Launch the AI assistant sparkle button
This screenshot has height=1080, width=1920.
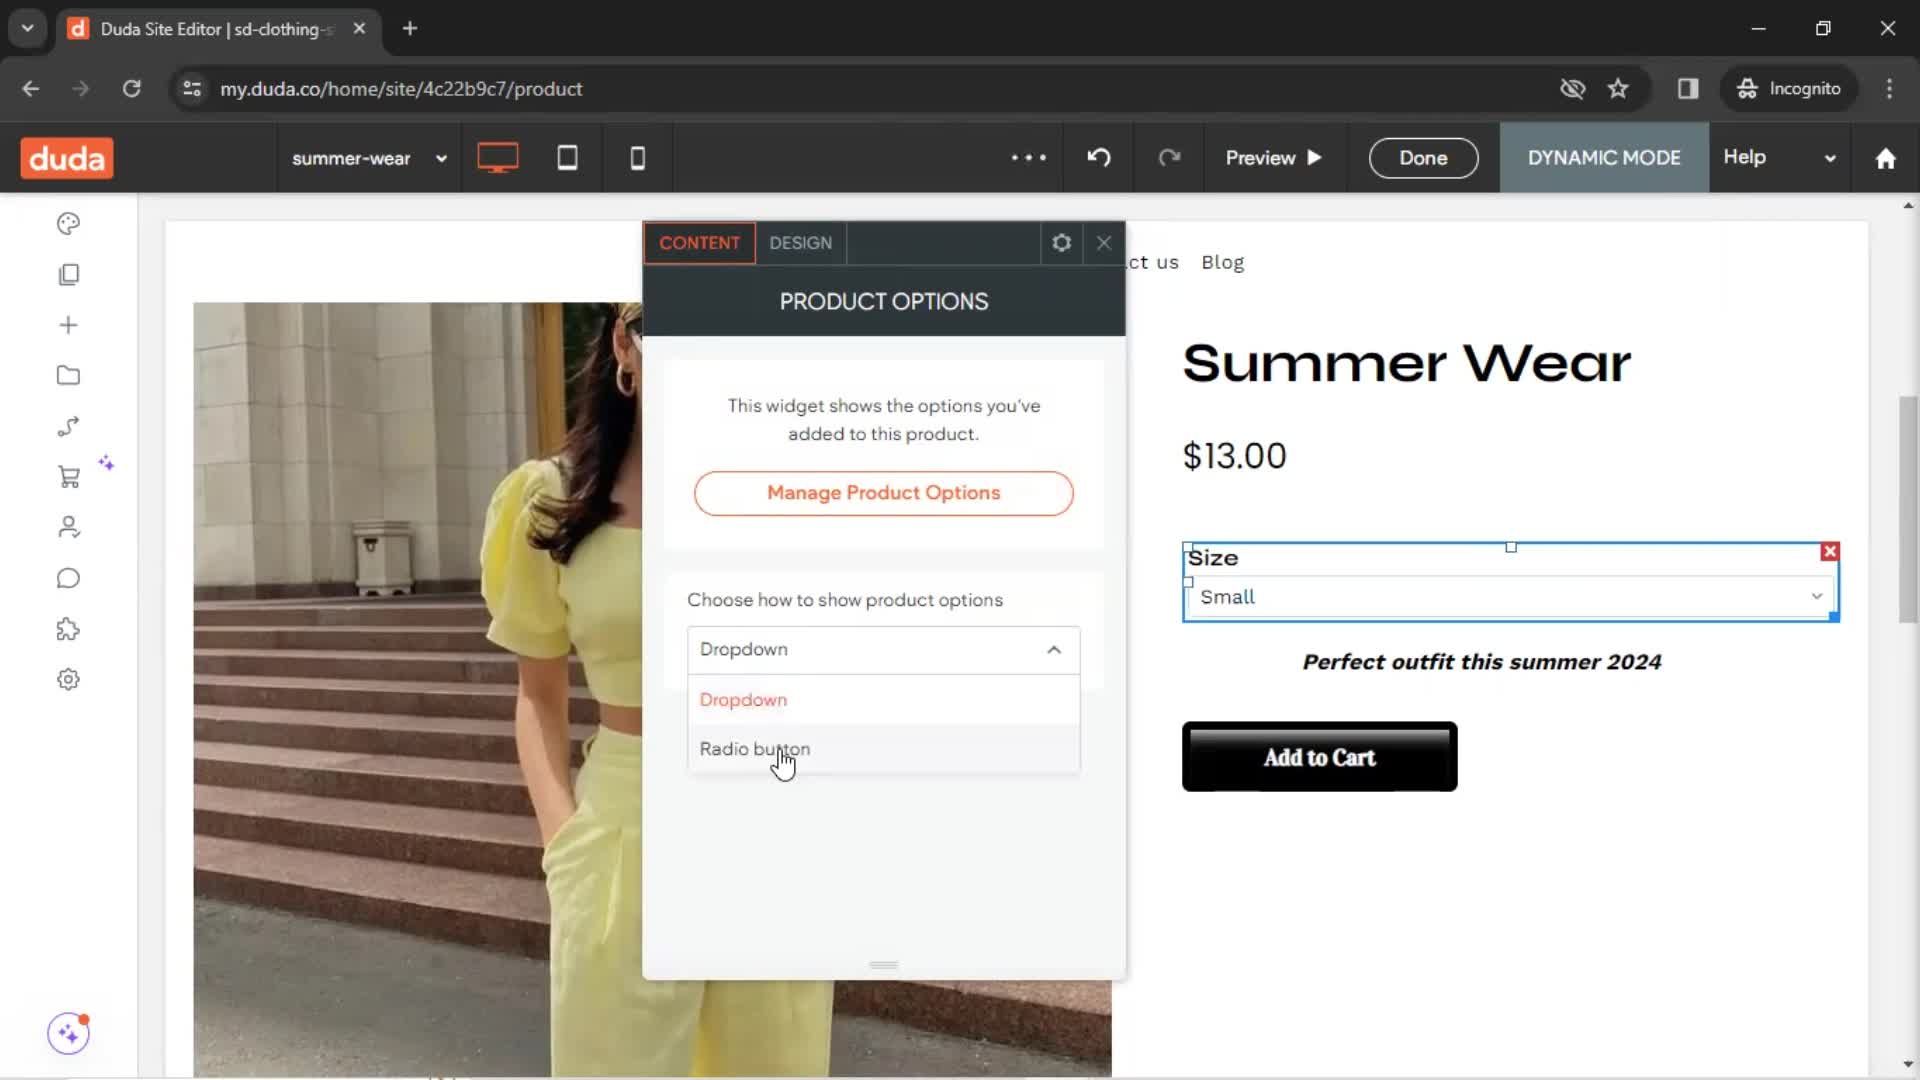[x=68, y=1033]
